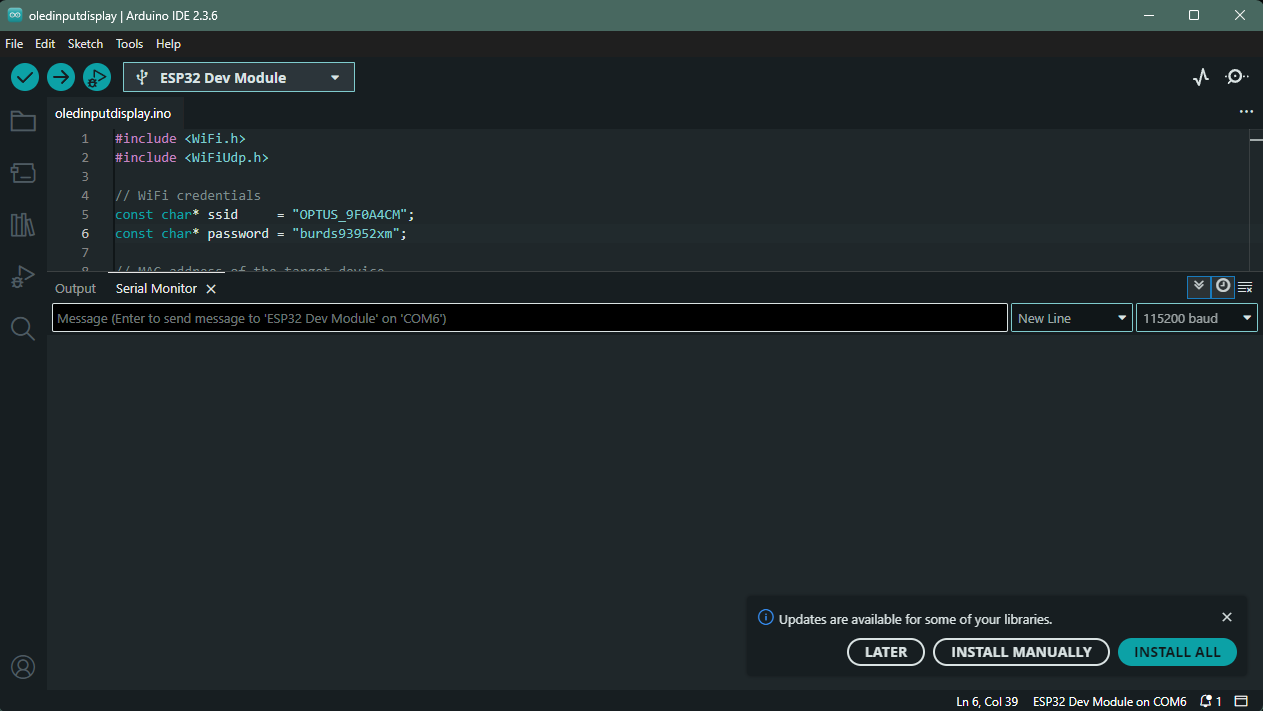The height and width of the screenshot is (711, 1263).
Task: Toggle autoscroll in Serial Monitor
Action: tap(1199, 287)
